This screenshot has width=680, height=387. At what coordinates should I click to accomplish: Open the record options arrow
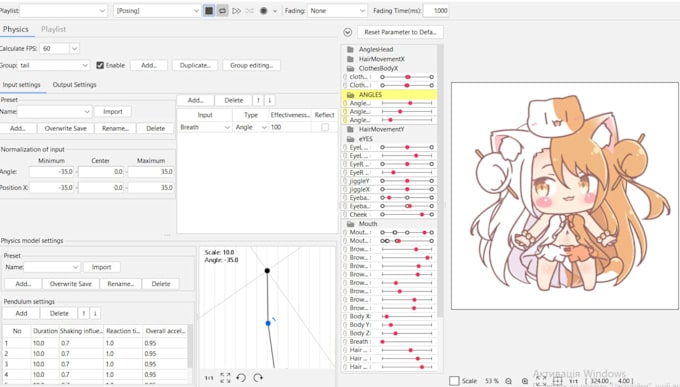pos(275,11)
